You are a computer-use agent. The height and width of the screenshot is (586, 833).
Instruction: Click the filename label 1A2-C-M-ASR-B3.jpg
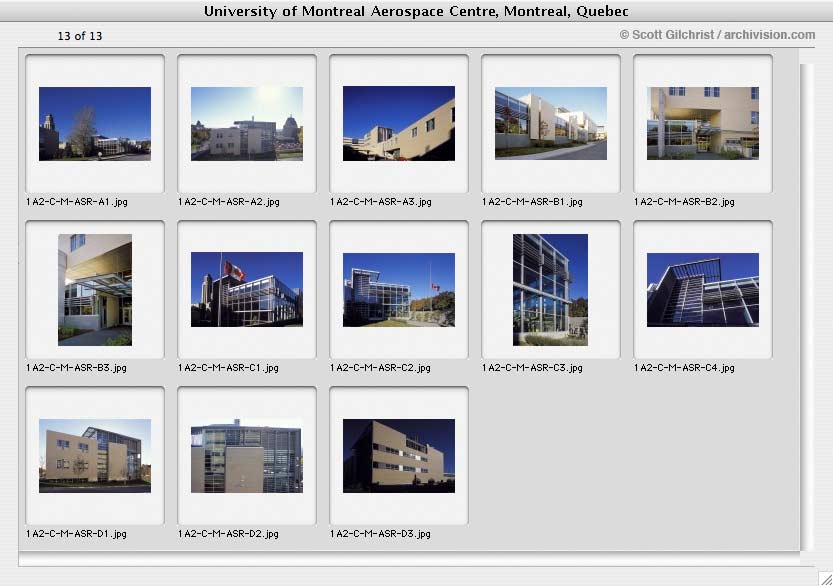[x=76, y=368]
